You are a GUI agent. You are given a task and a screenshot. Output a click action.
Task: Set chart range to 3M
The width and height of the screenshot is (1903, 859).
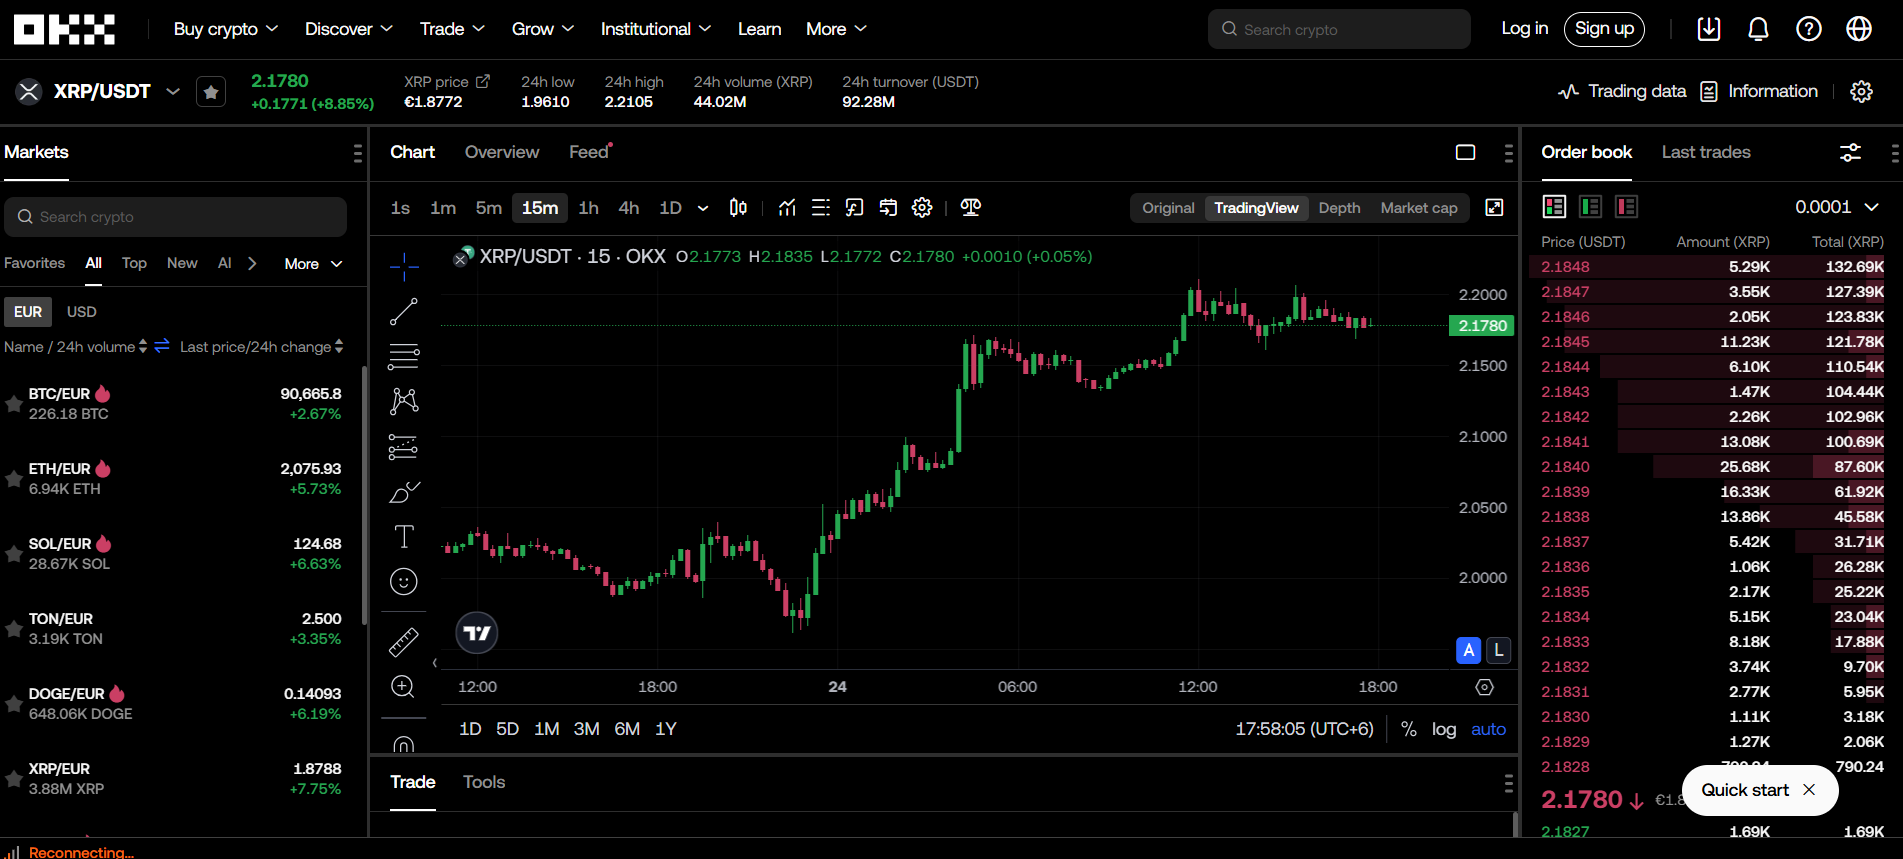587,729
